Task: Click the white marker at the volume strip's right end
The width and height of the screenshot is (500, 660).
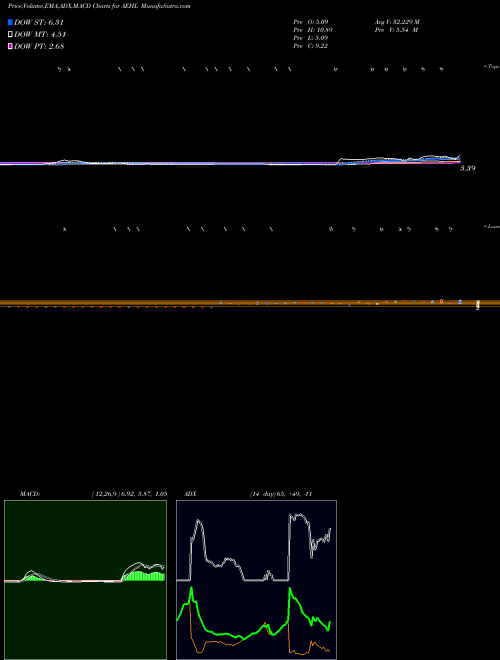Action: 478,305
